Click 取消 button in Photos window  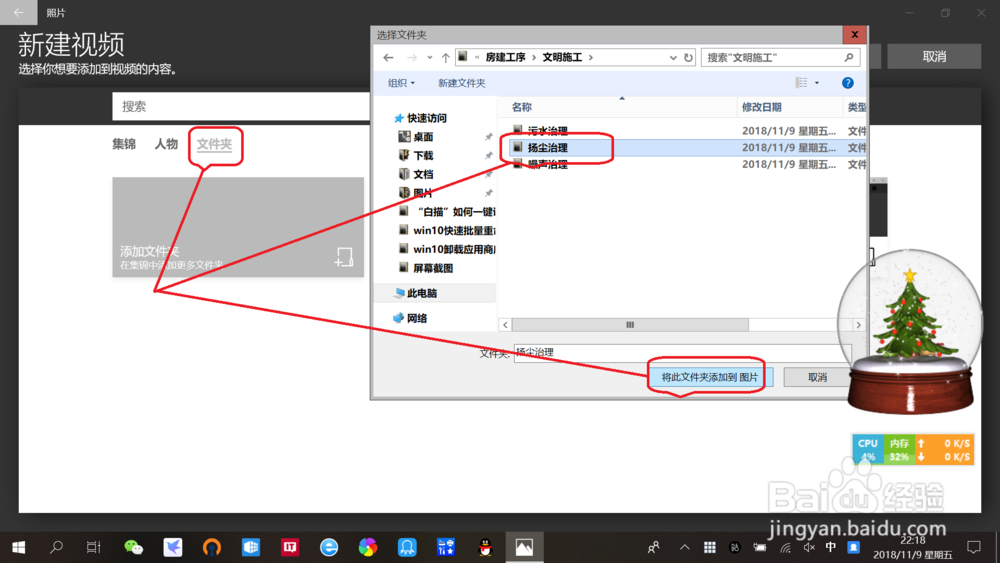point(934,56)
